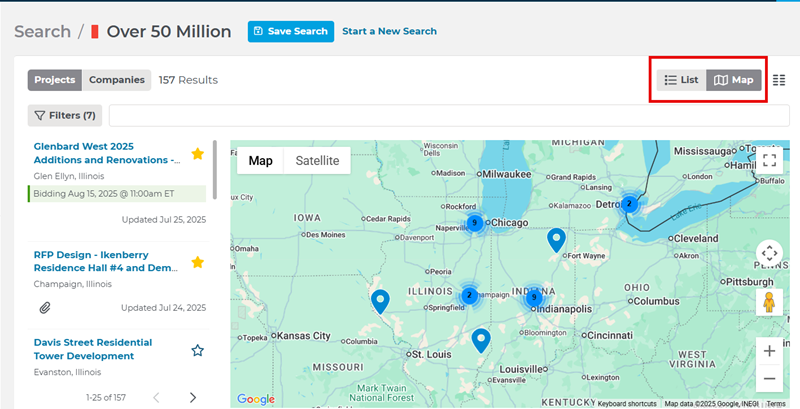Click the Detroit cluster marker with 2

coord(629,203)
